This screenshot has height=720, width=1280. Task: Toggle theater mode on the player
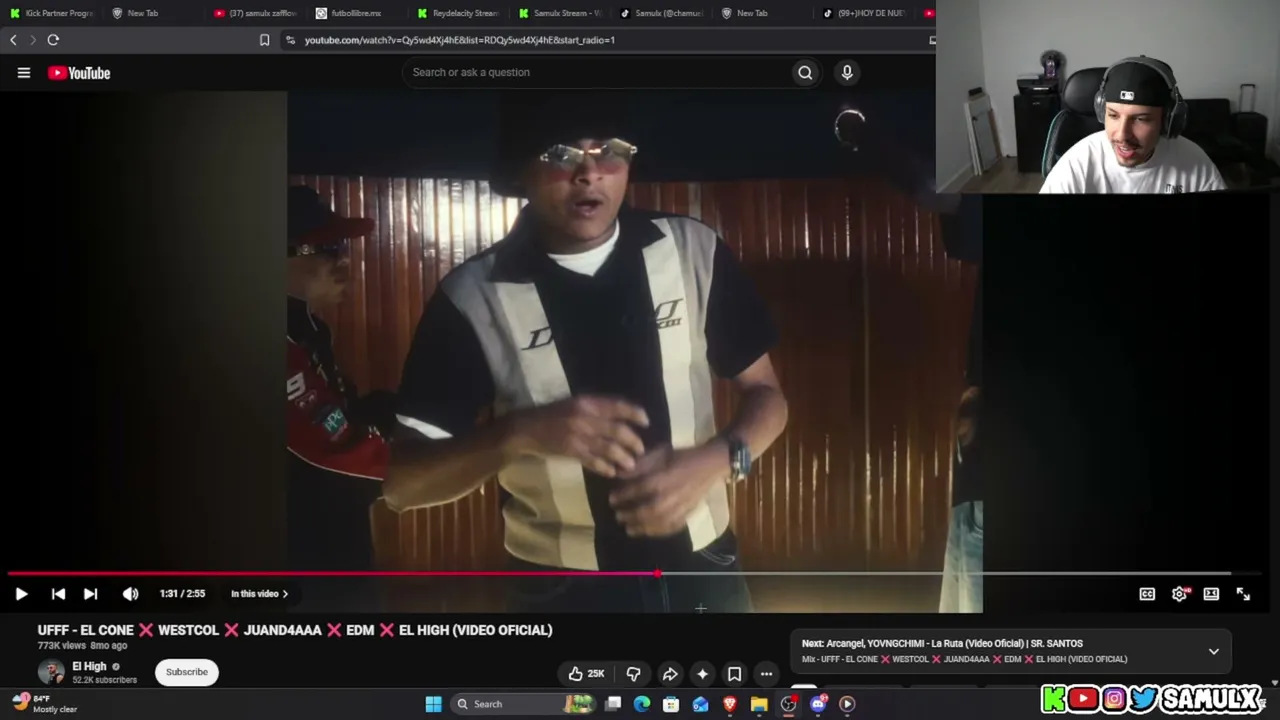pyautogui.click(x=1211, y=594)
